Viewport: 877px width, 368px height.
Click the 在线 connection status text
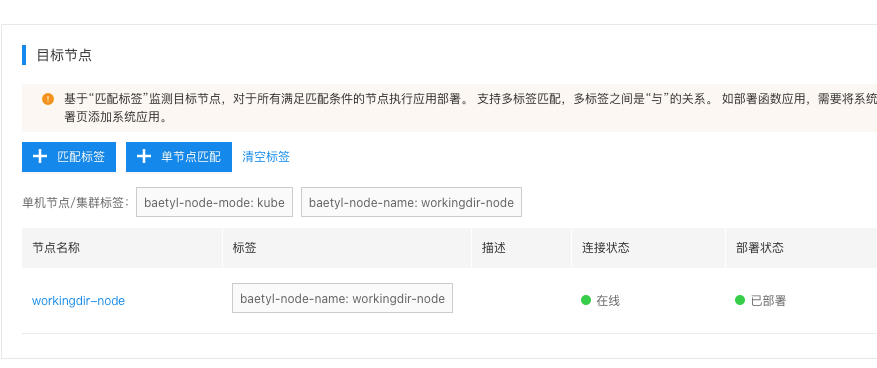click(x=608, y=301)
